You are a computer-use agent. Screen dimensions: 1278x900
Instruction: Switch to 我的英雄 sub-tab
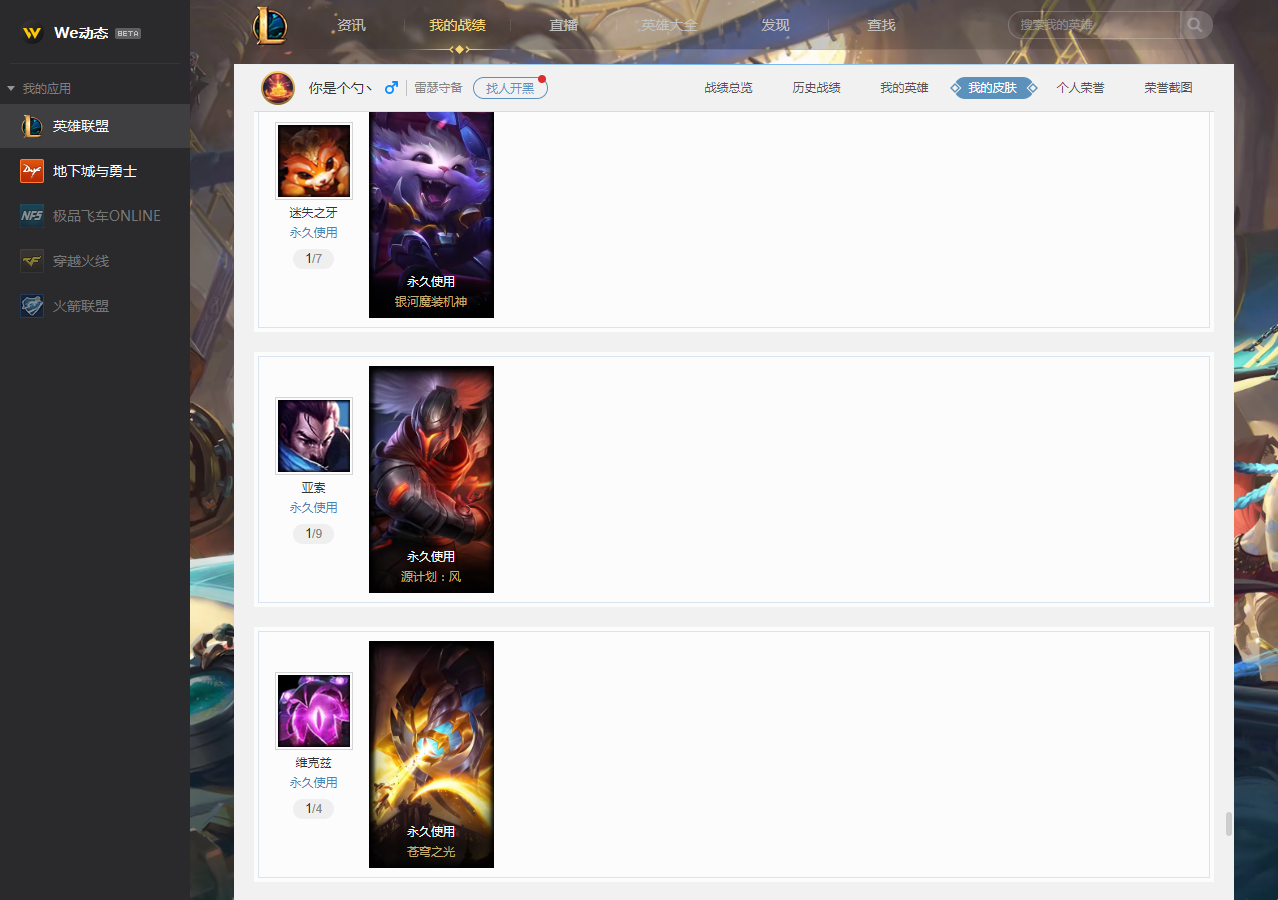tap(905, 88)
